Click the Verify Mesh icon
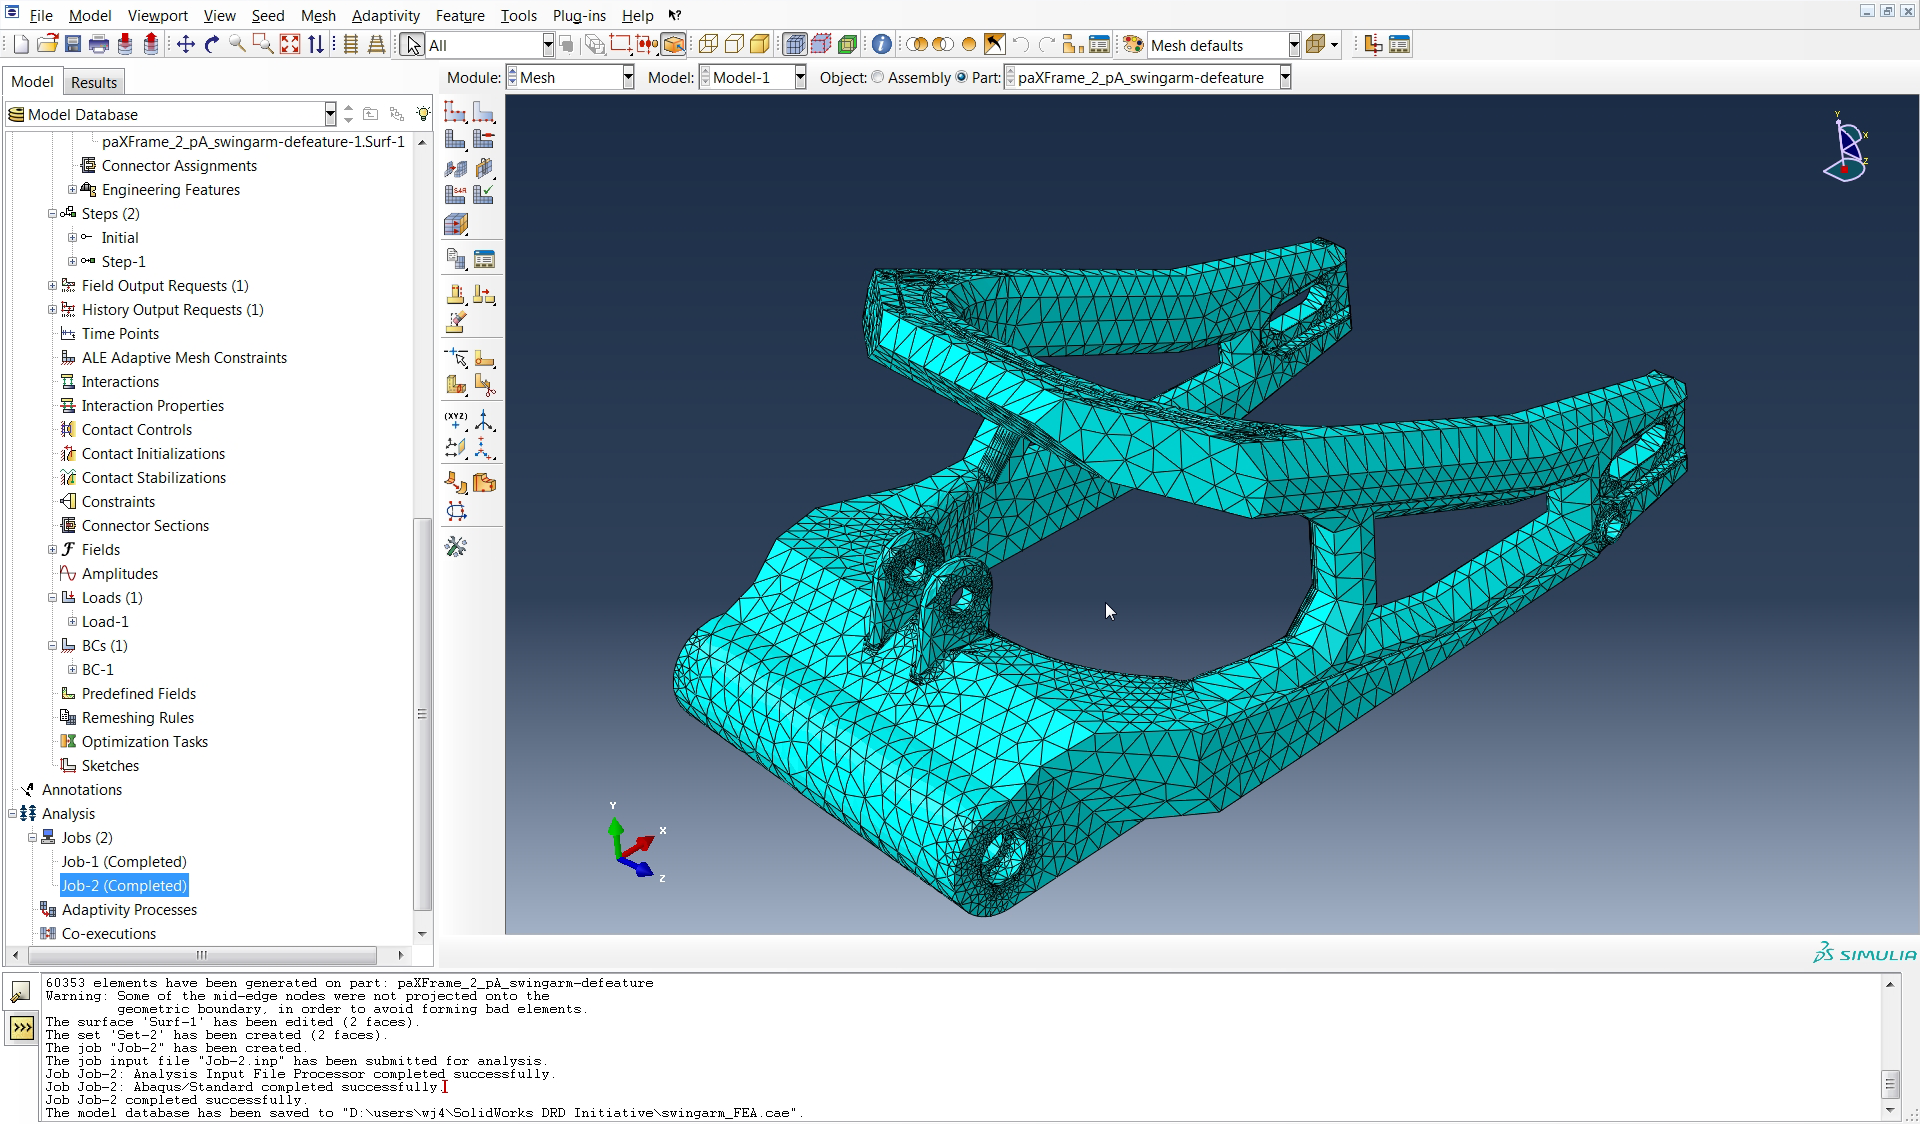Image resolution: width=1920 pixels, height=1124 pixels. point(484,194)
